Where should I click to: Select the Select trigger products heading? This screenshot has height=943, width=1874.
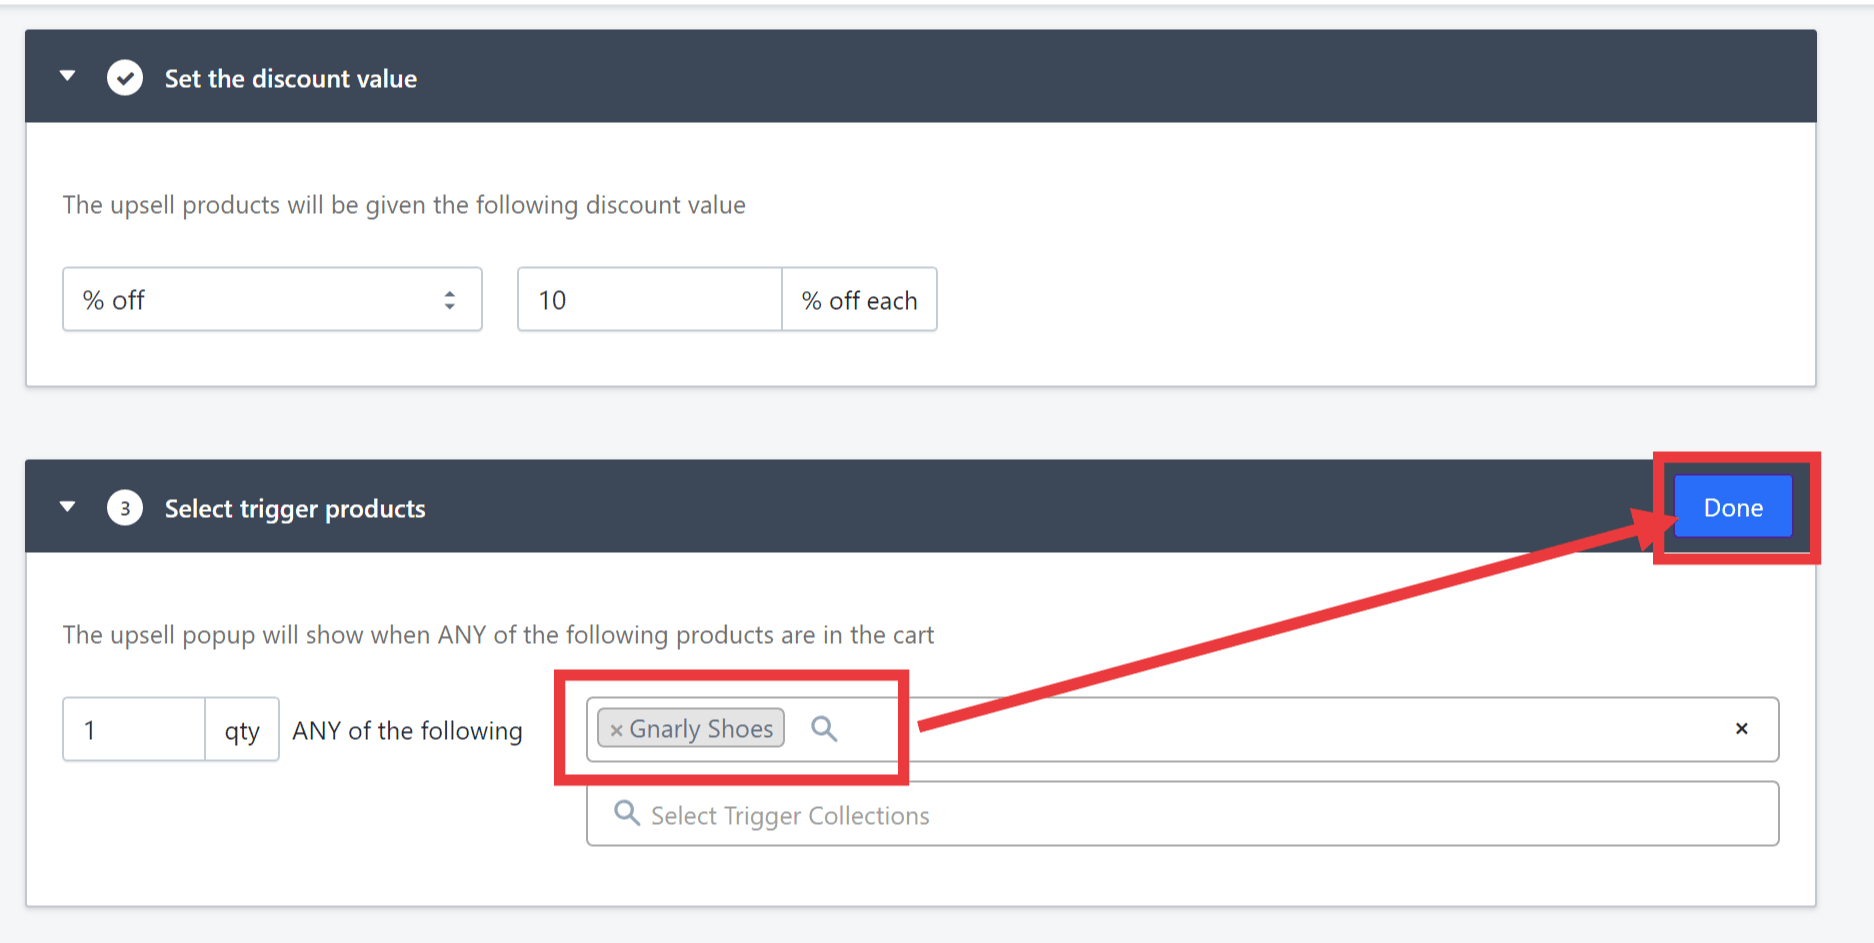pyautogui.click(x=295, y=508)
